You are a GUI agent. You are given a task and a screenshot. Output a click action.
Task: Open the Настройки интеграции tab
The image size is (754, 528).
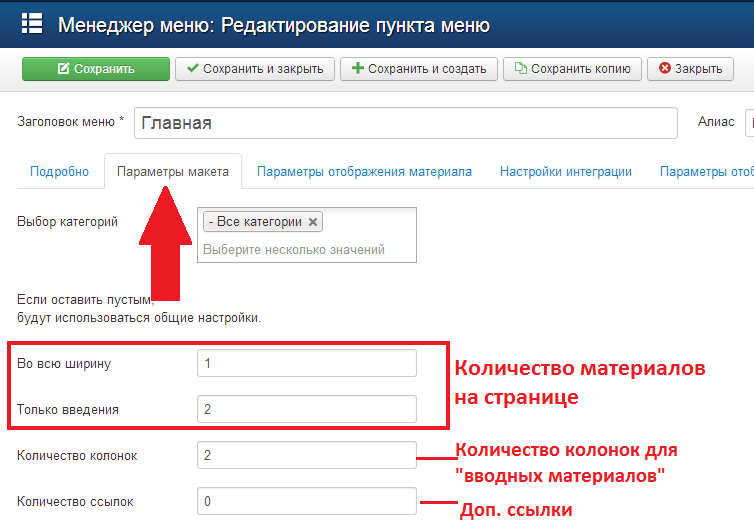[566, 171]
